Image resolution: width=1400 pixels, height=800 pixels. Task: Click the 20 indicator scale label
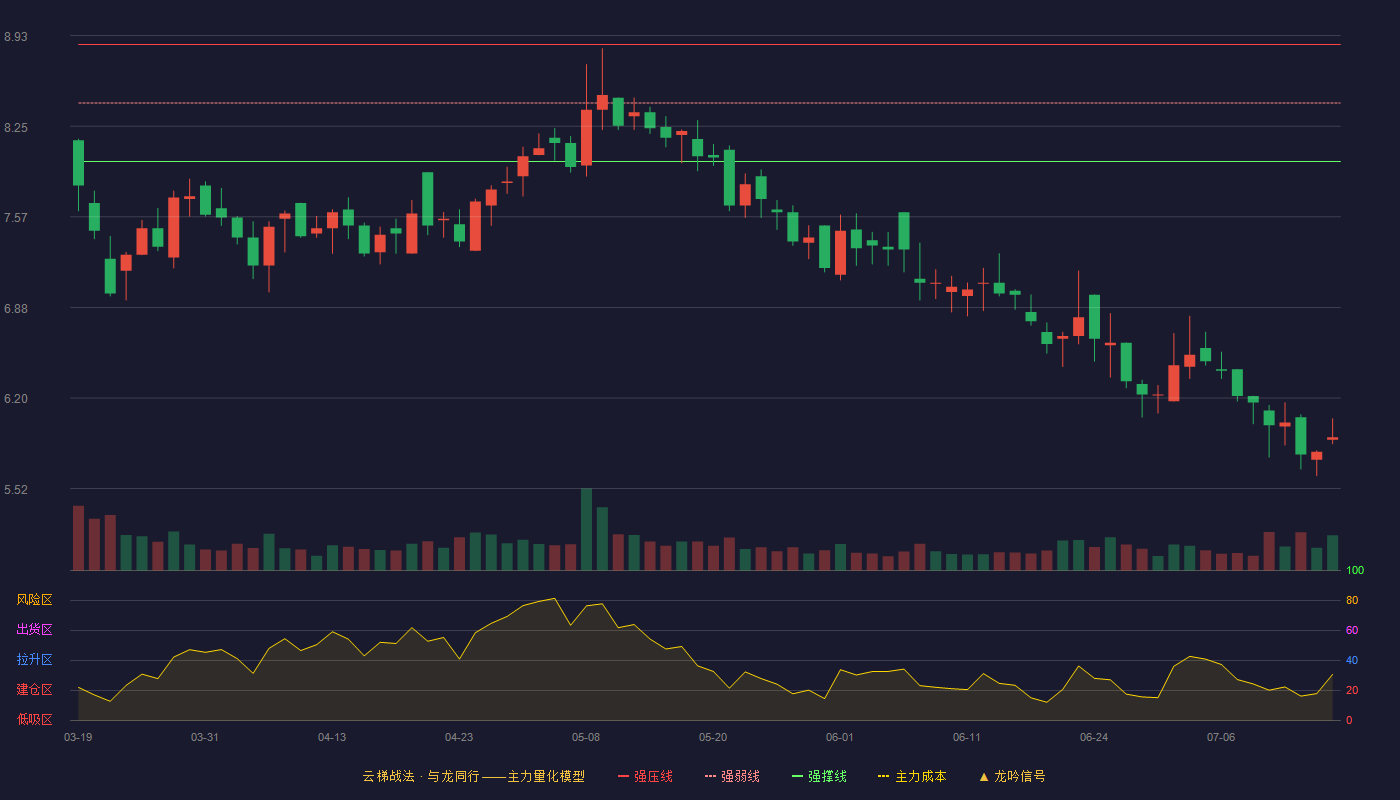click(1352, 691)
